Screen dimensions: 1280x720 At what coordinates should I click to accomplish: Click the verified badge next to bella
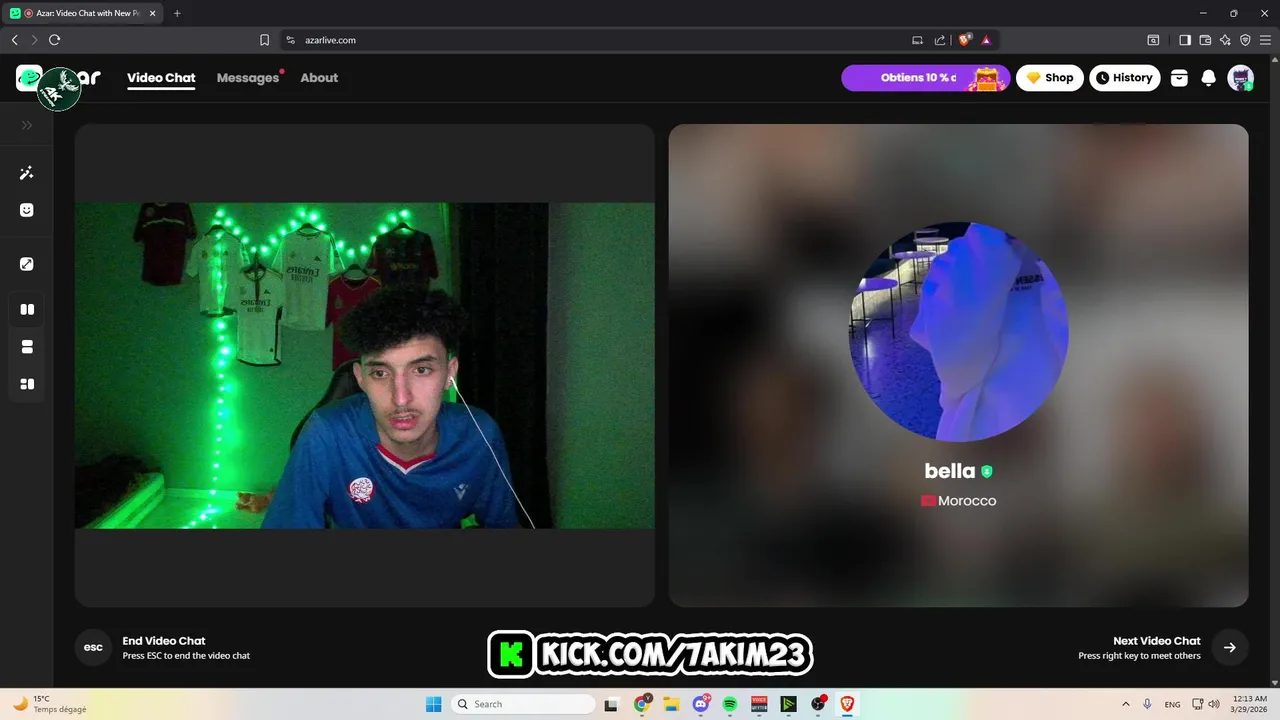987,471
